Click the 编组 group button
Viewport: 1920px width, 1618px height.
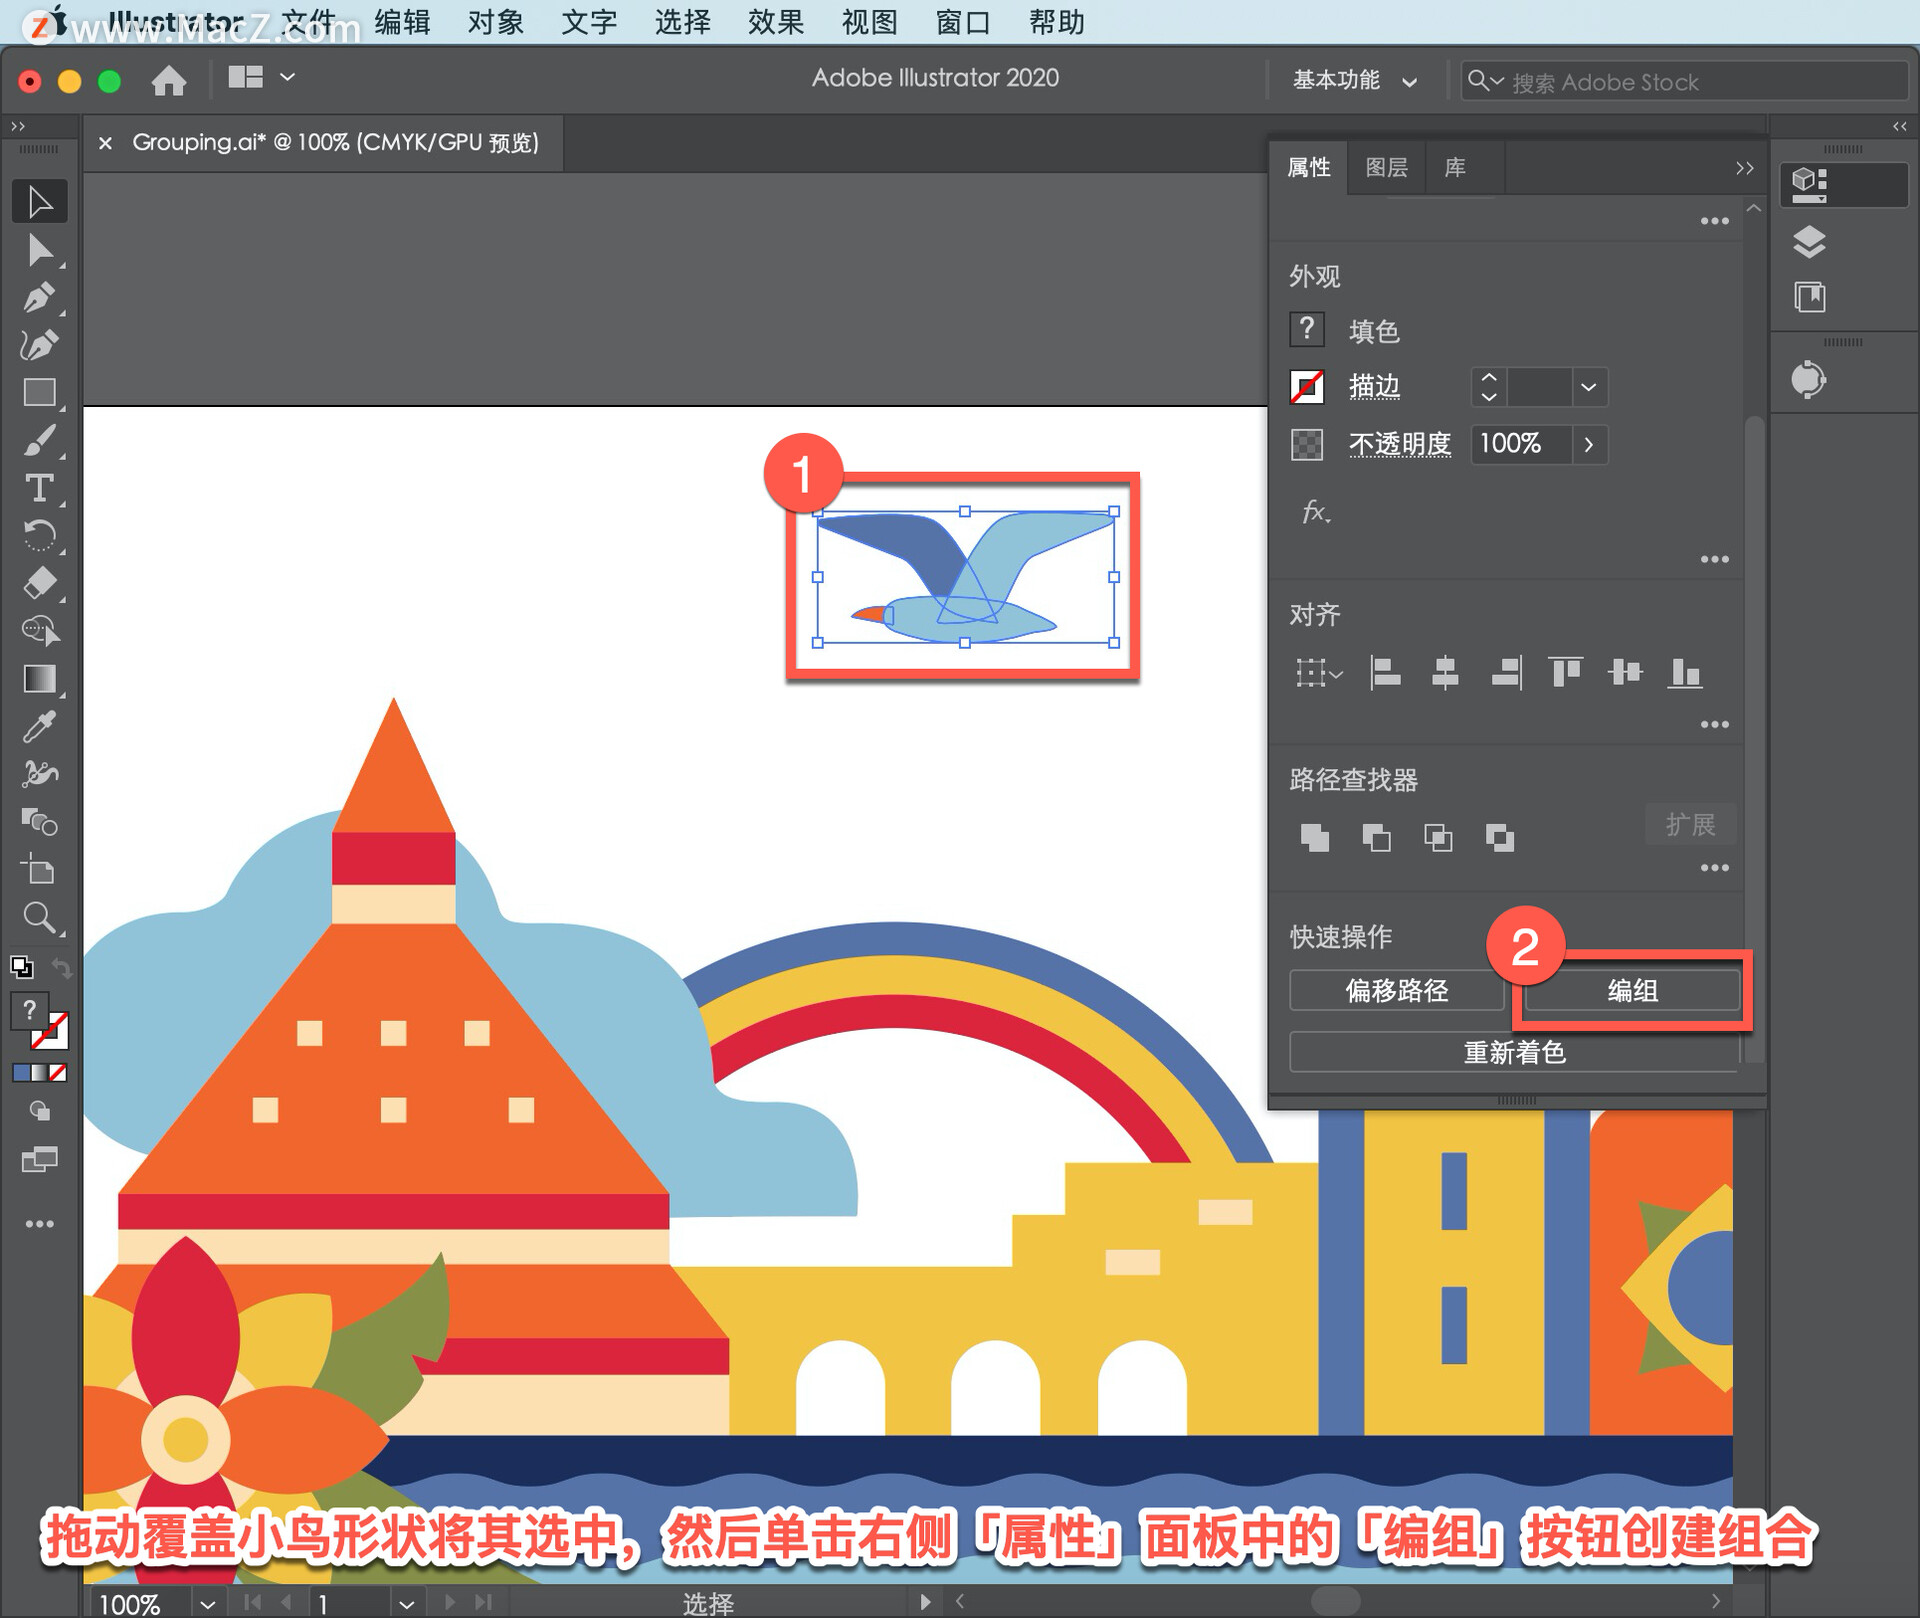pyautogui.click(x=1632, y=991)
